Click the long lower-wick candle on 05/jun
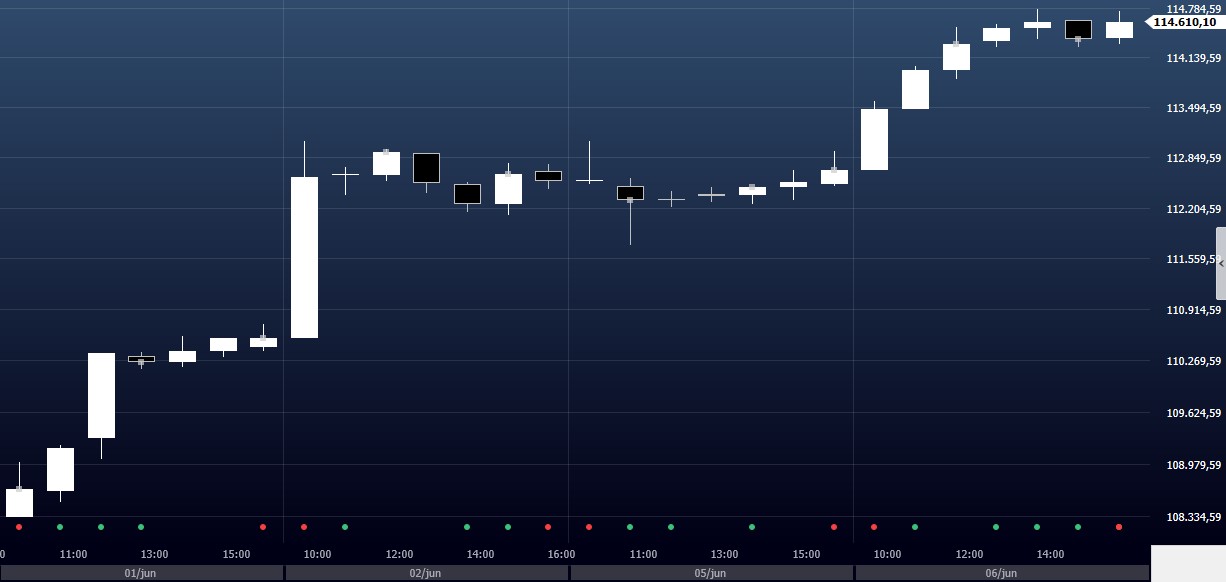 [630, 193]
